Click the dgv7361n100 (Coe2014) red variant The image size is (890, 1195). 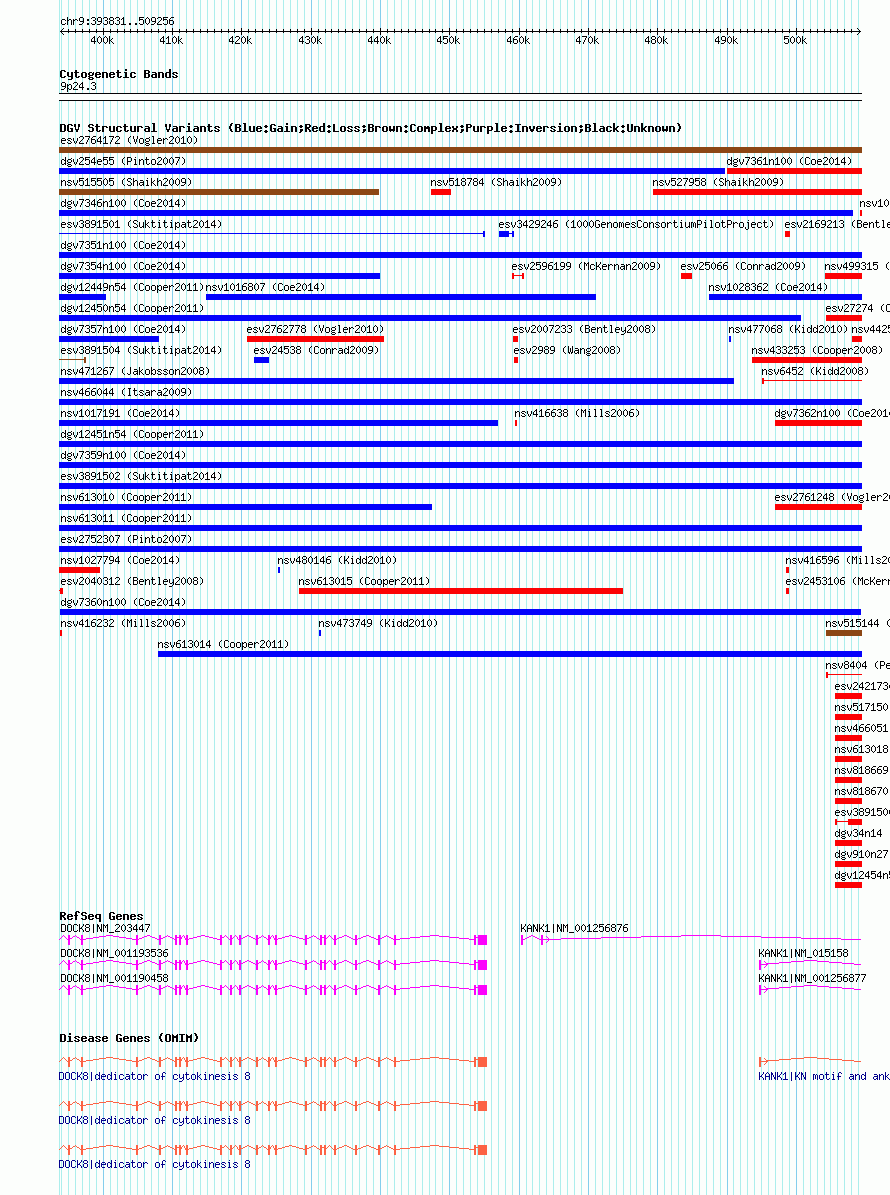point(794,171)
